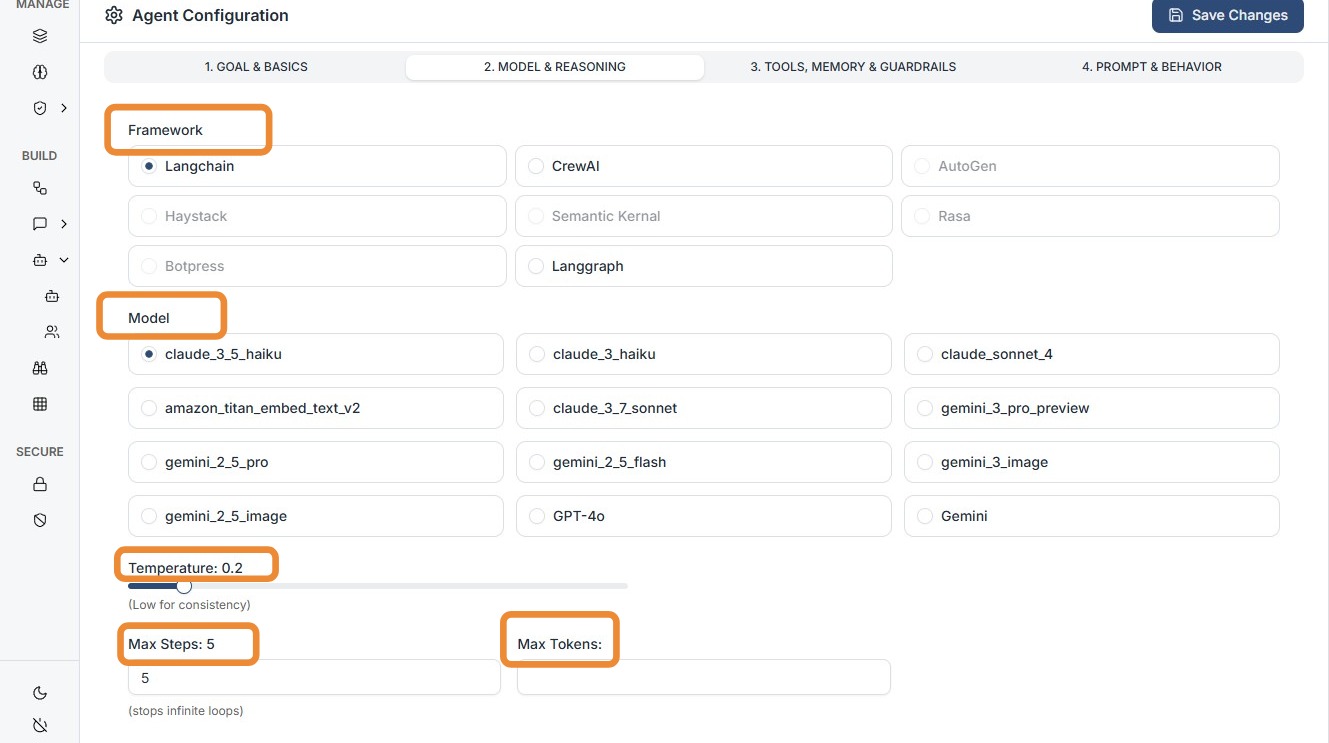Click the Temperature slider handle
Screen dimensions: 1329x743
(x=184, y=586)
